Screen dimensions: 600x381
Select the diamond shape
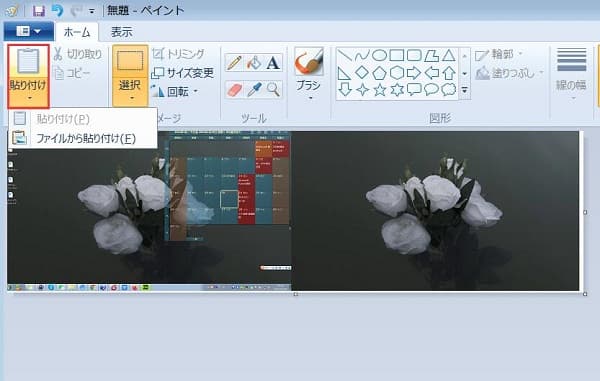pos(362,73)
